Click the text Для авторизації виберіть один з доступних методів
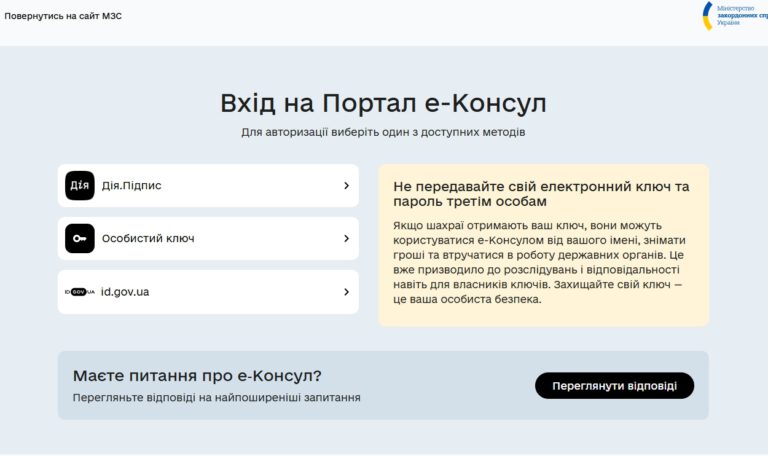The height and width of the screenshot is (456, 768). point(383,132)
